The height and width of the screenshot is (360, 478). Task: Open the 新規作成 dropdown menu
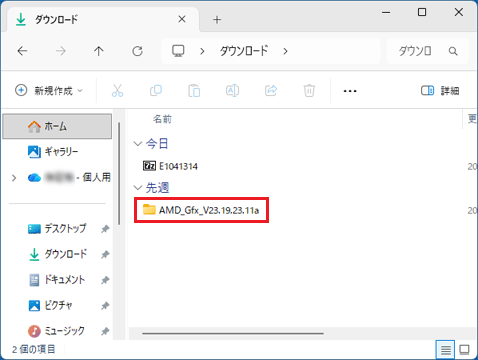coord(49,90)
